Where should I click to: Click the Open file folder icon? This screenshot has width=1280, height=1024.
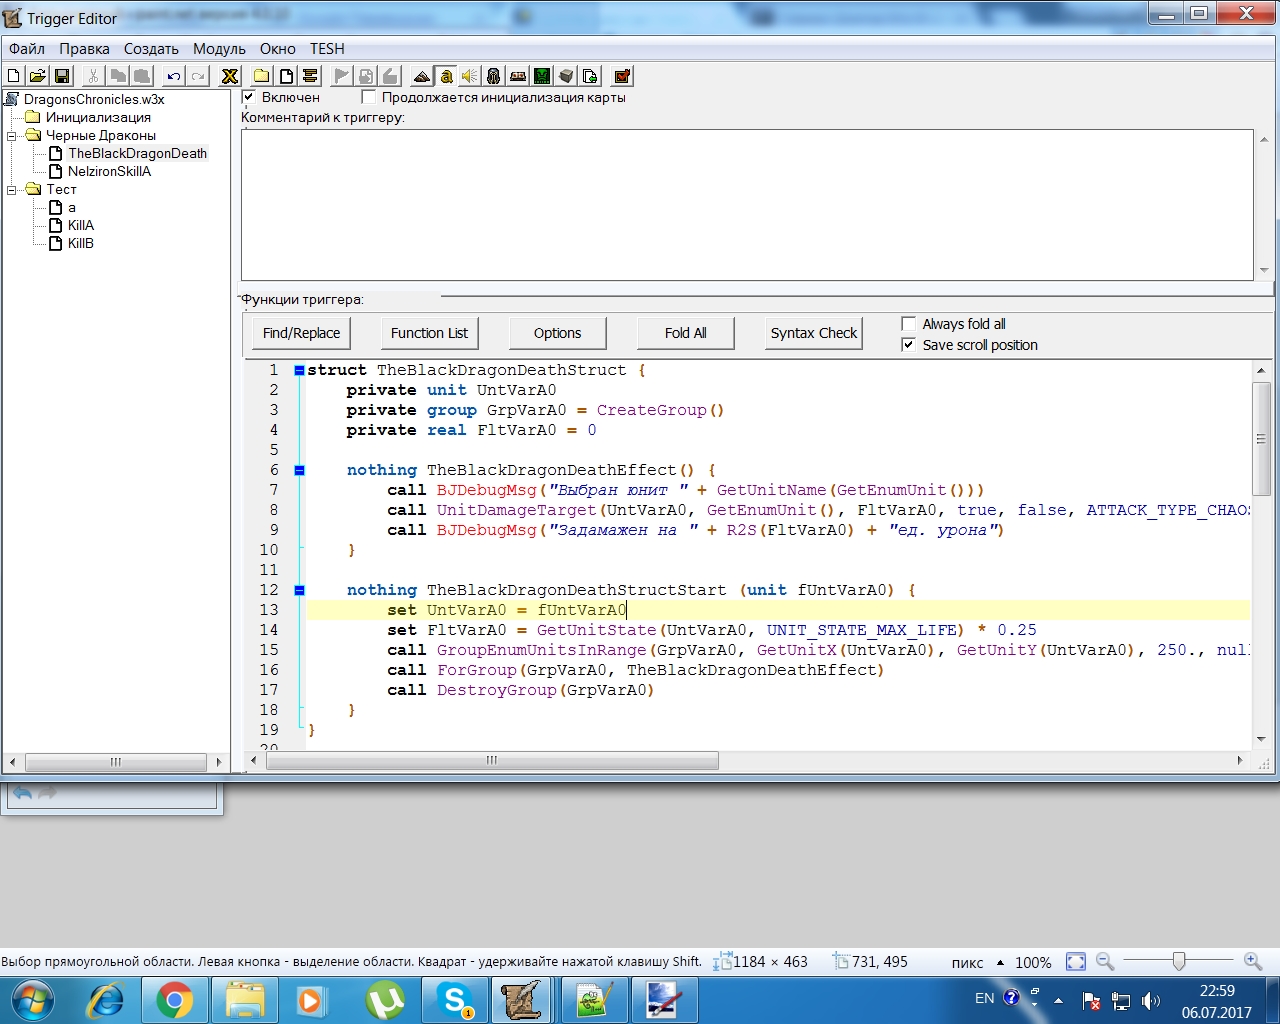[x=38, y=76]
